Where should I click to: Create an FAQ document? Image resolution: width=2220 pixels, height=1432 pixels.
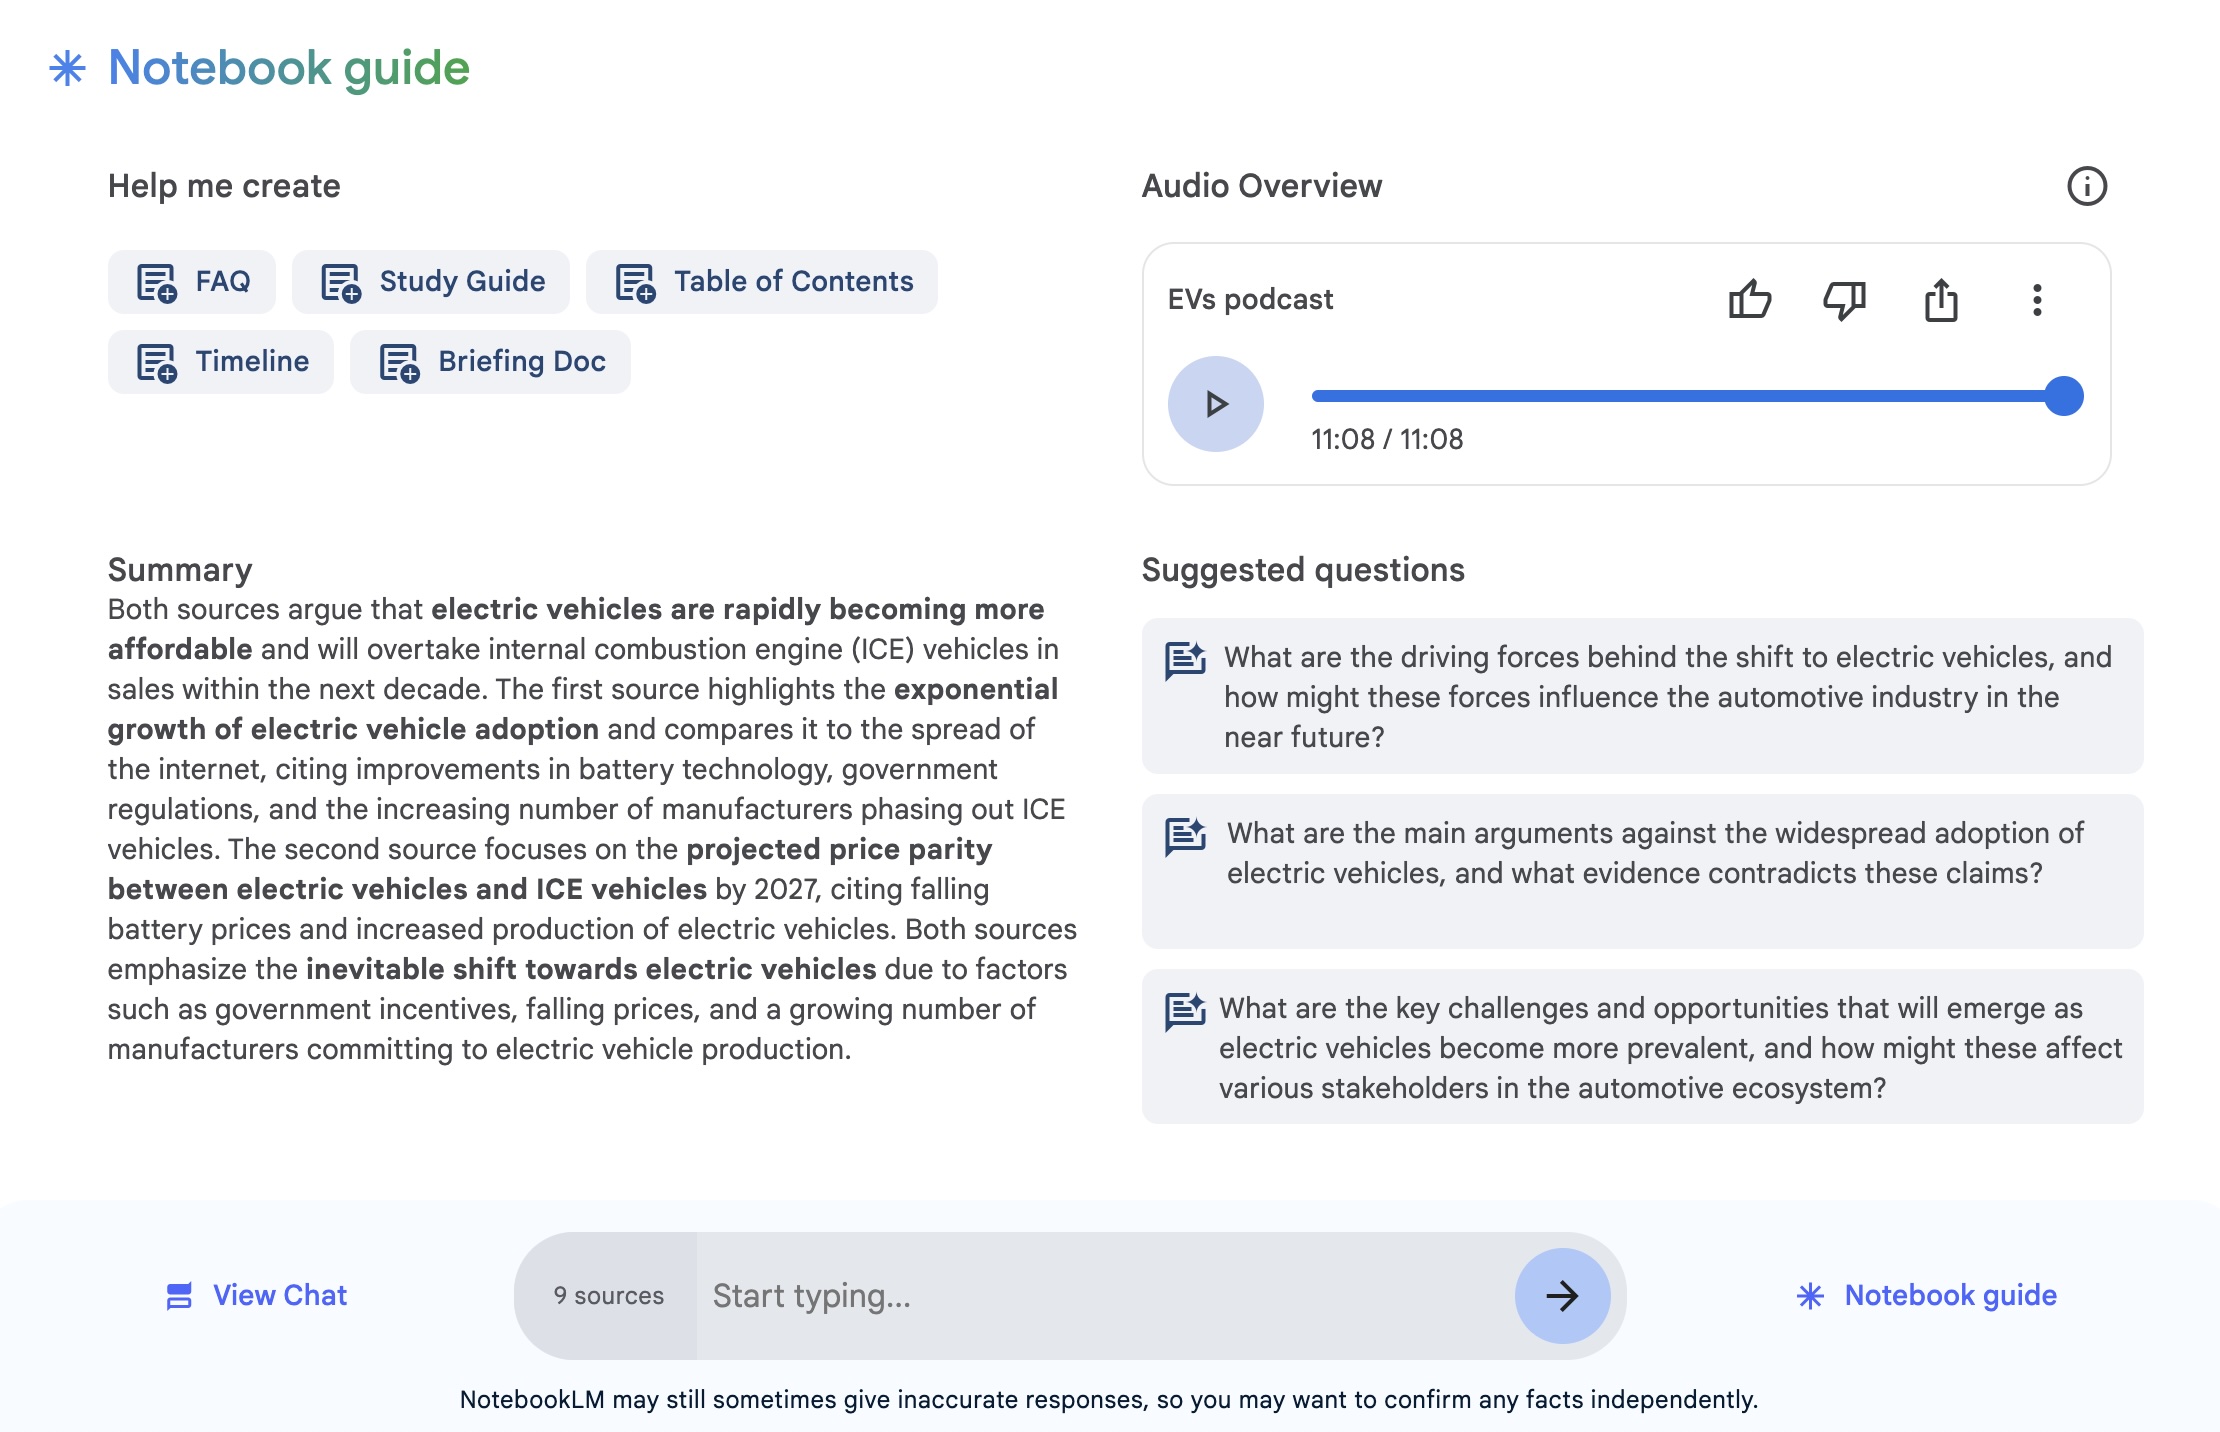192,282
